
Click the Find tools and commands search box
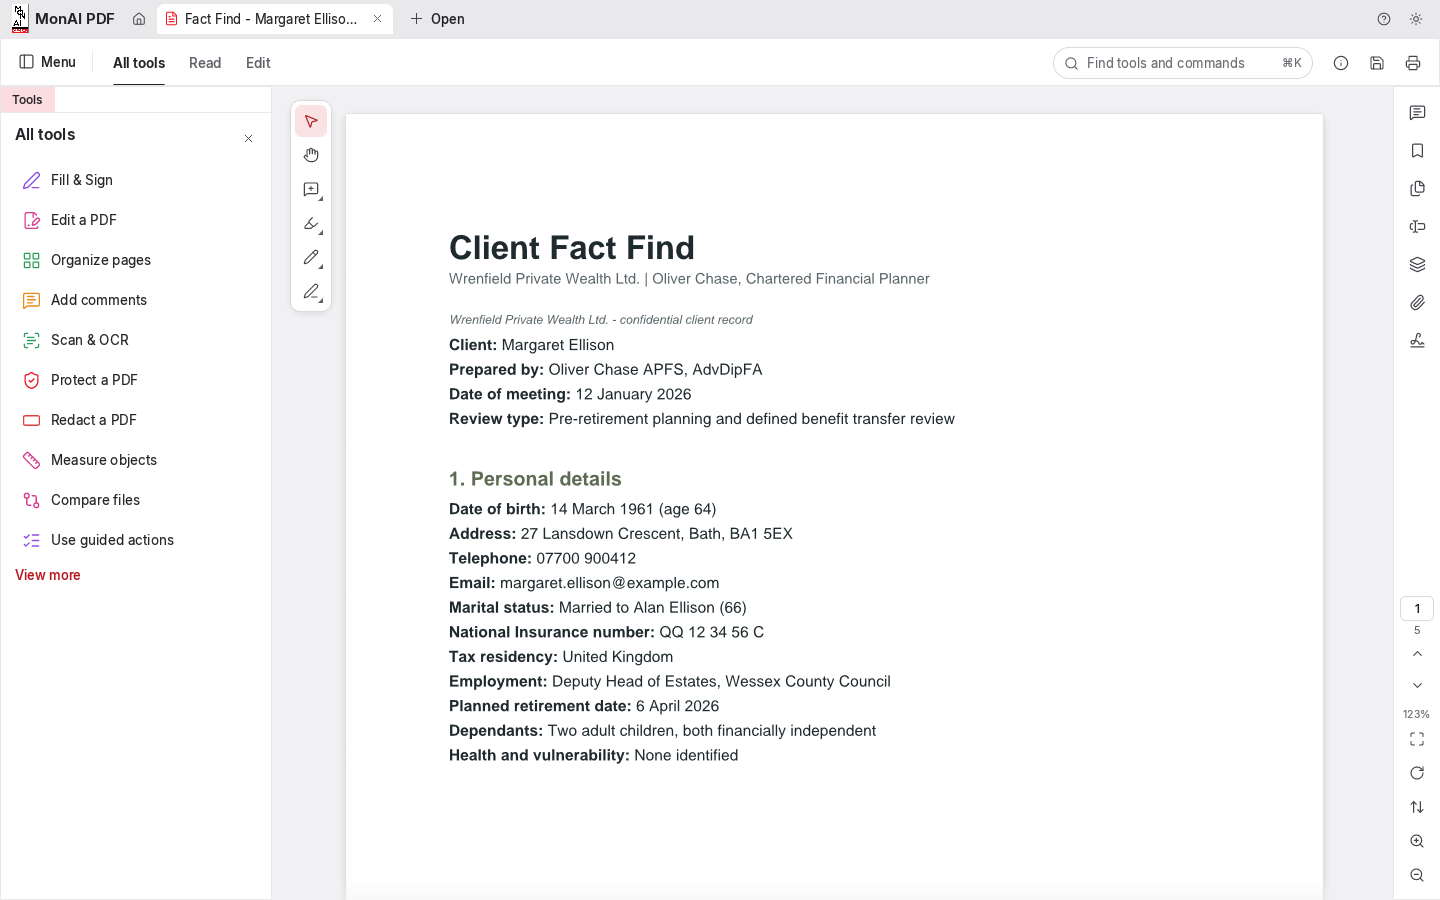point(1182,63)
